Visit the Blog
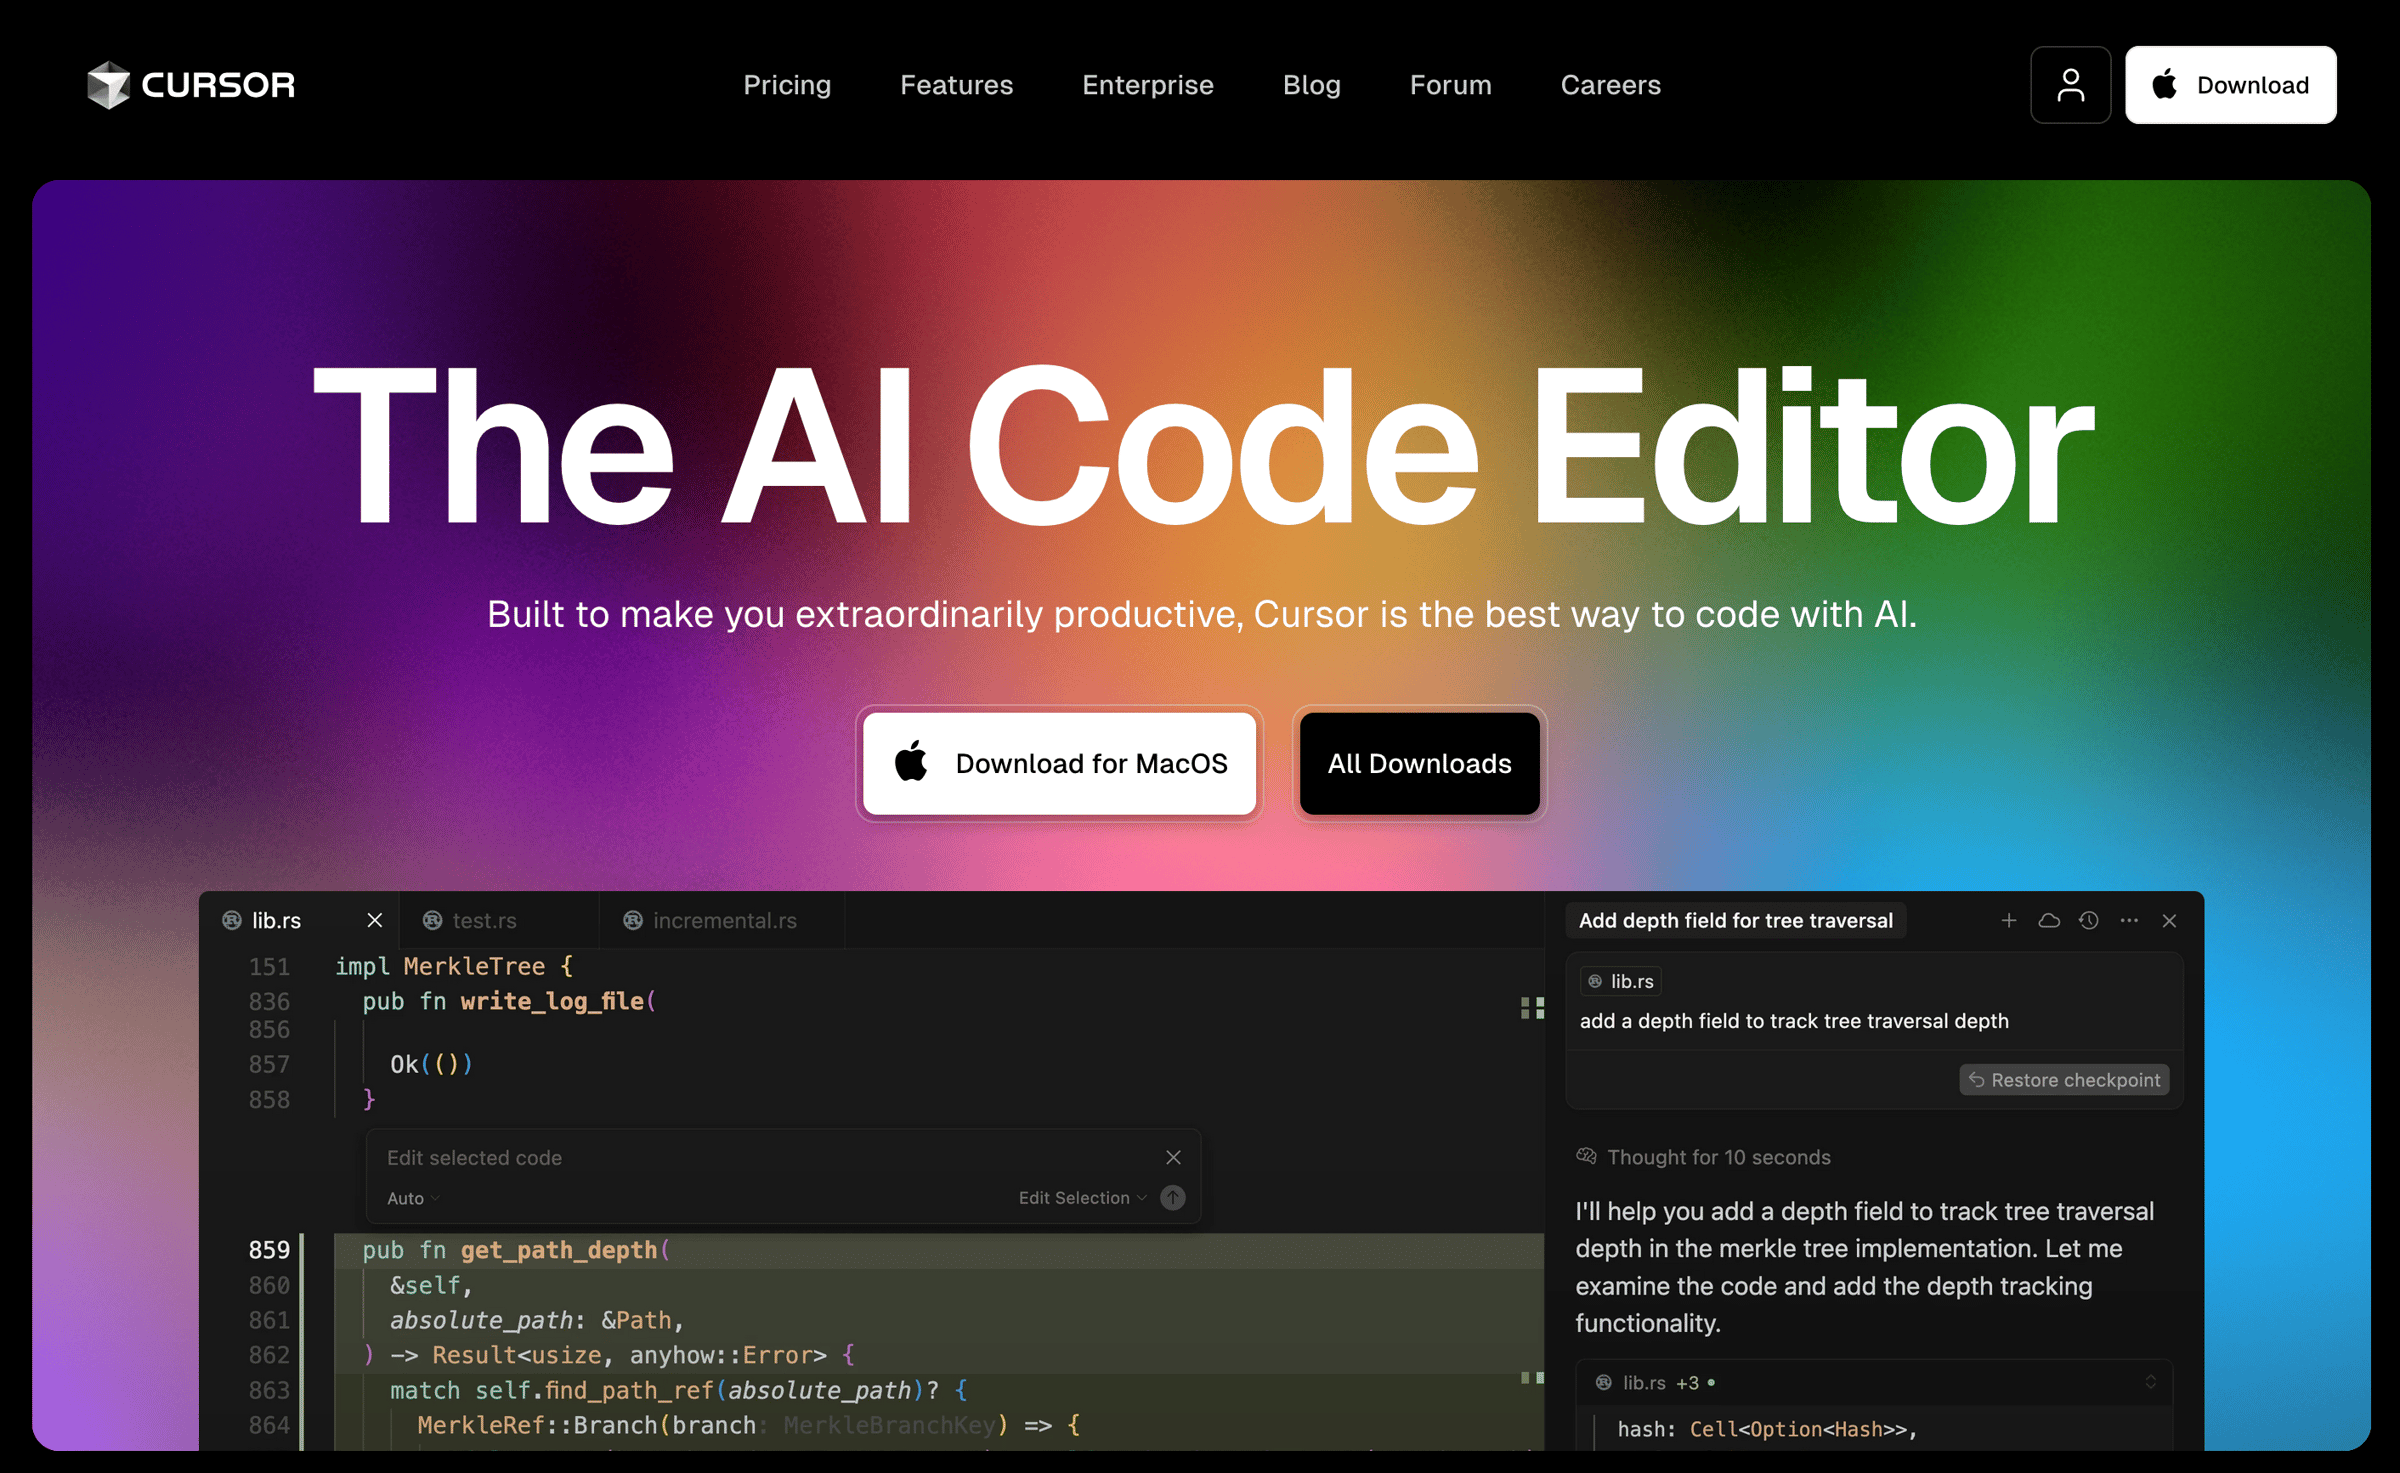This screenshot has width=2400, height=1473. pos(1311,85)
